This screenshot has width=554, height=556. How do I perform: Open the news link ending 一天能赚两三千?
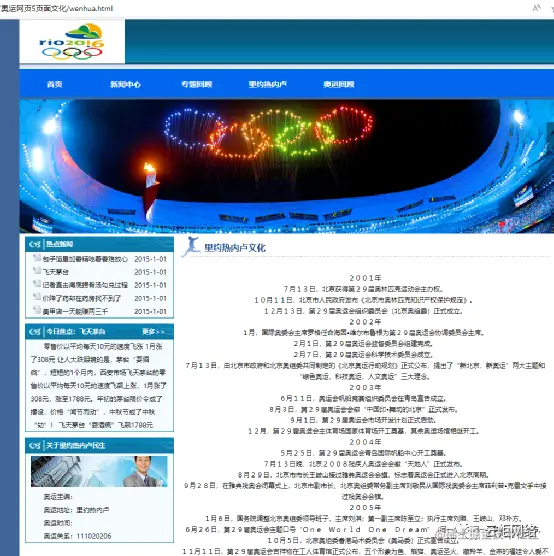pyautogui.click(x=75, y=312)
